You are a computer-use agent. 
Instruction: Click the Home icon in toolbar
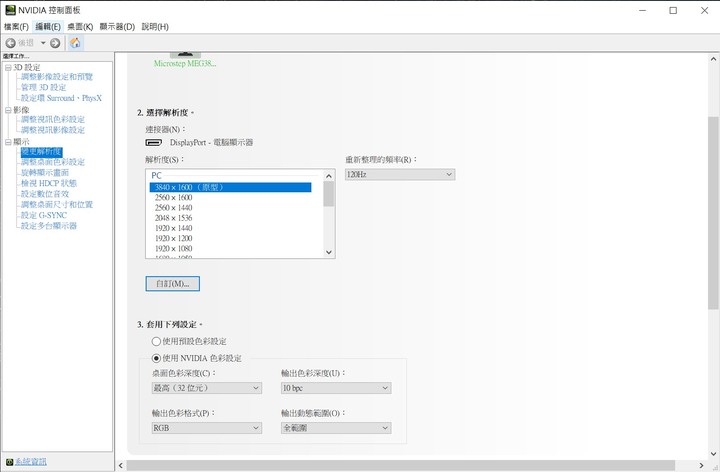(75, 43)
